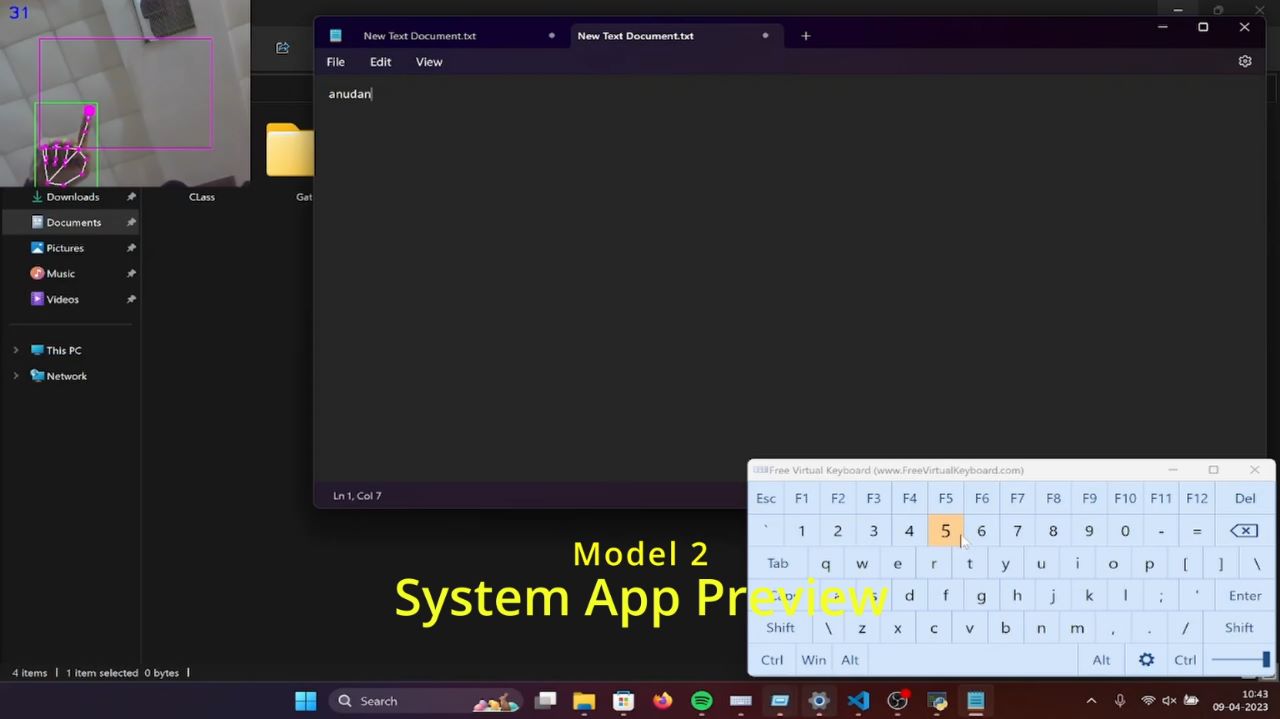Screen dimensions: 1280x719
Task: Click the share icon in Explorer toolbar
Action: pyautogui.click(x=282, y=47)
